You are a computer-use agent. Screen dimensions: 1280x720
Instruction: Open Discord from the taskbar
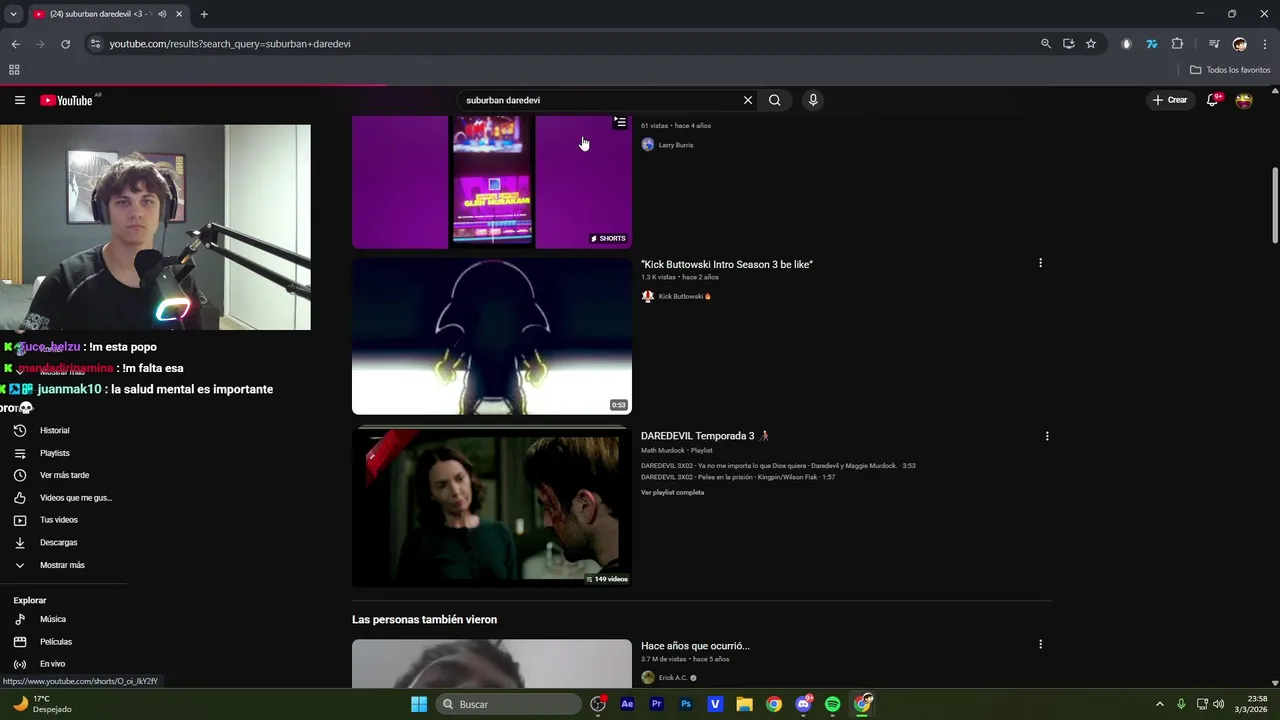click(x=803, y=704)
